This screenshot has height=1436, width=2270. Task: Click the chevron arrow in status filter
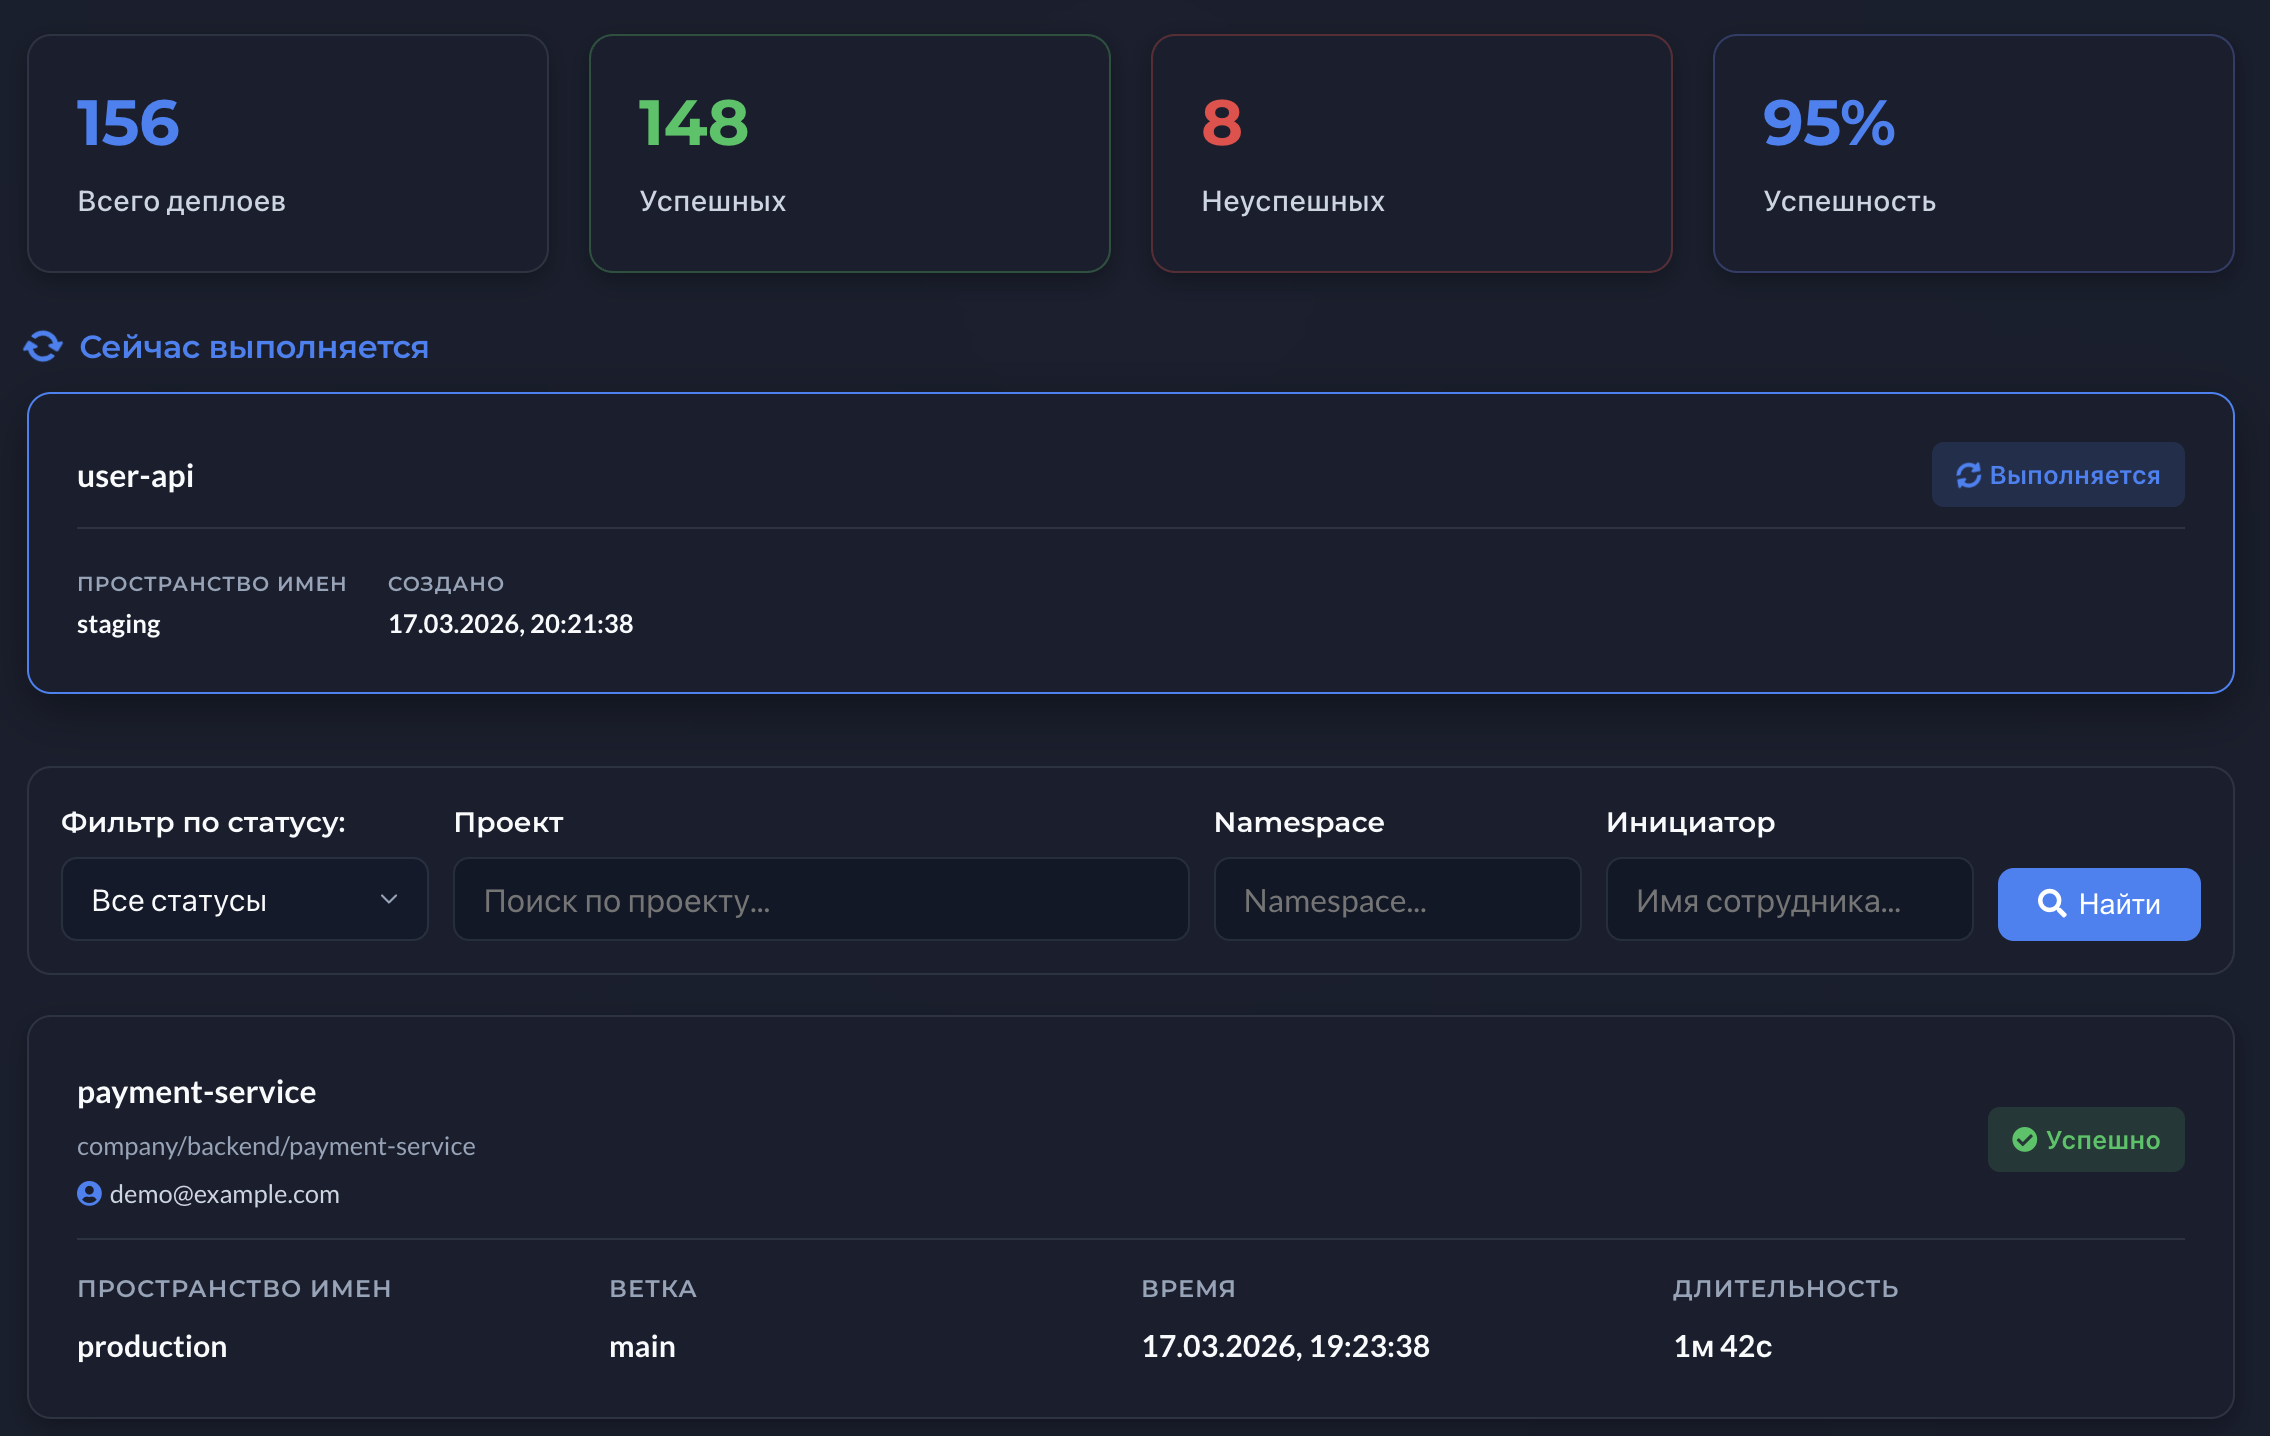tap(389, 900)
